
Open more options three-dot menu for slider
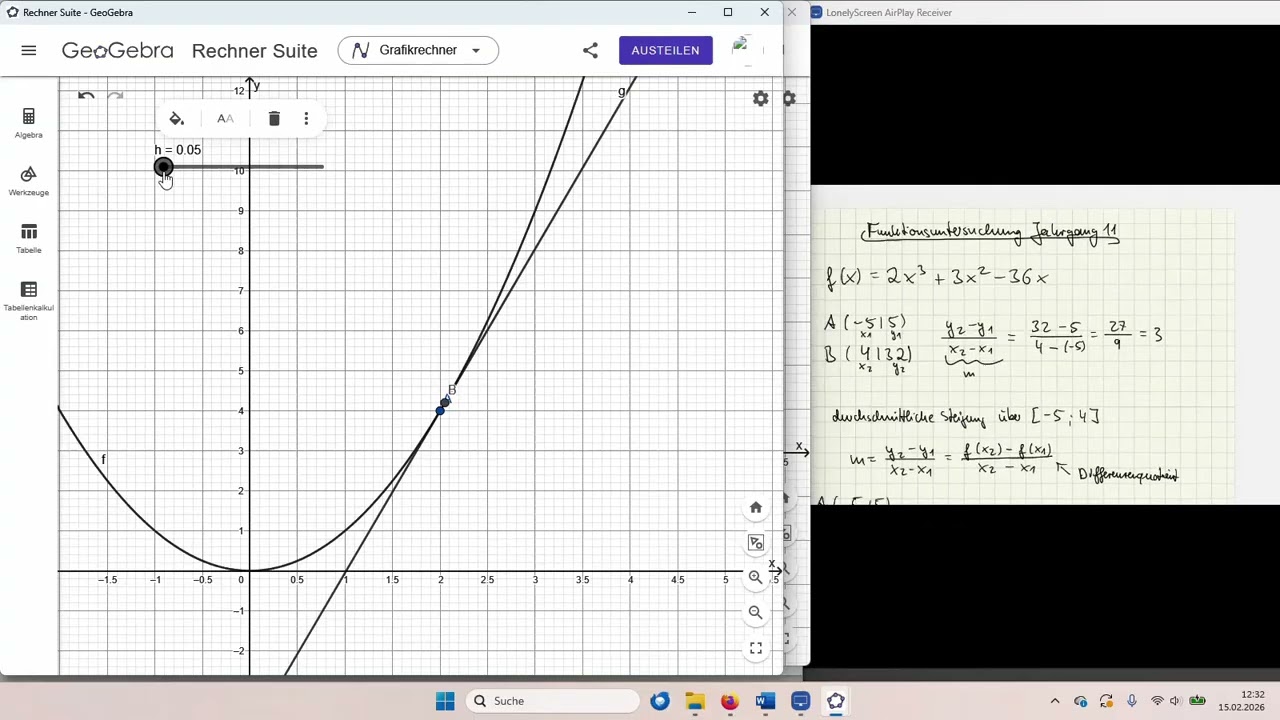(306, 119)
